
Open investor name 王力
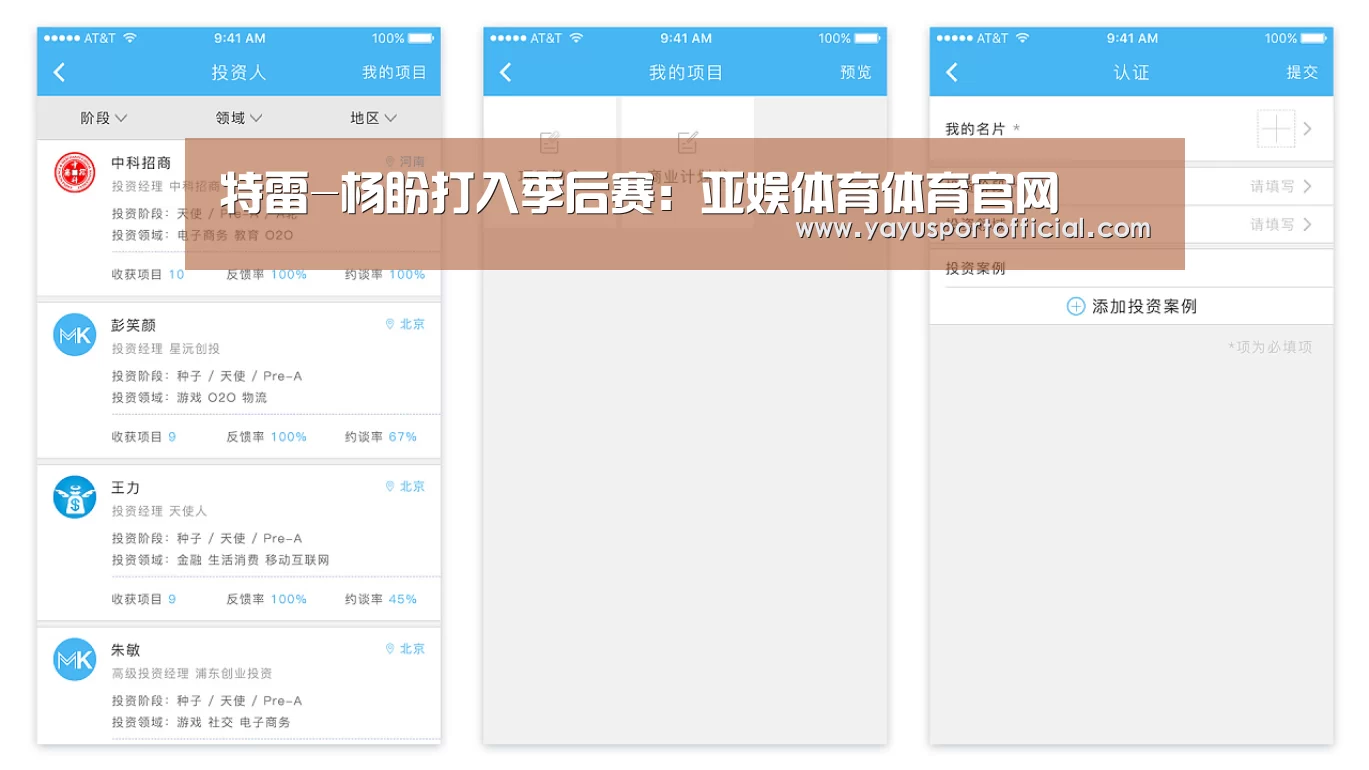point(125,487)
